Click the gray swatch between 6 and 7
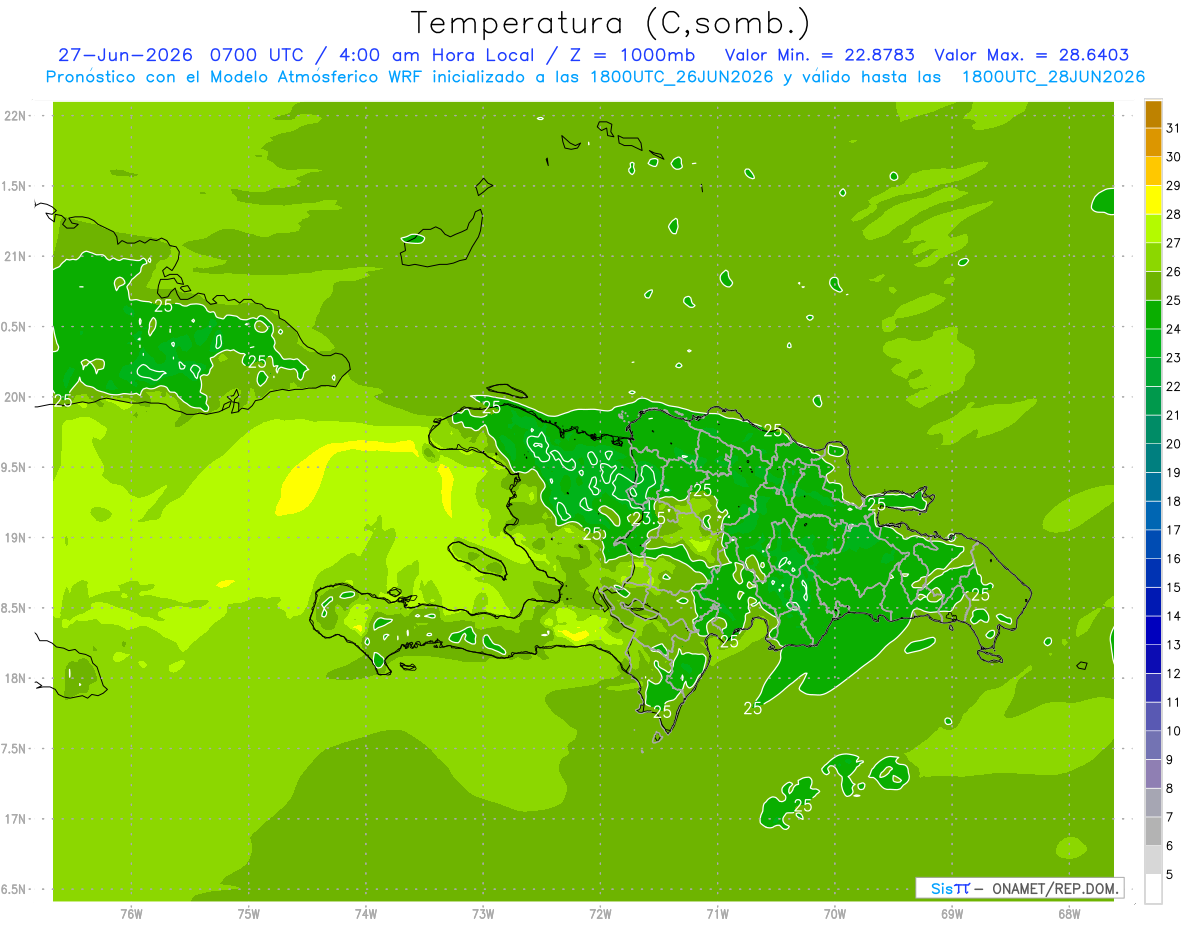1200x927 pixels. pos(1153,831)
